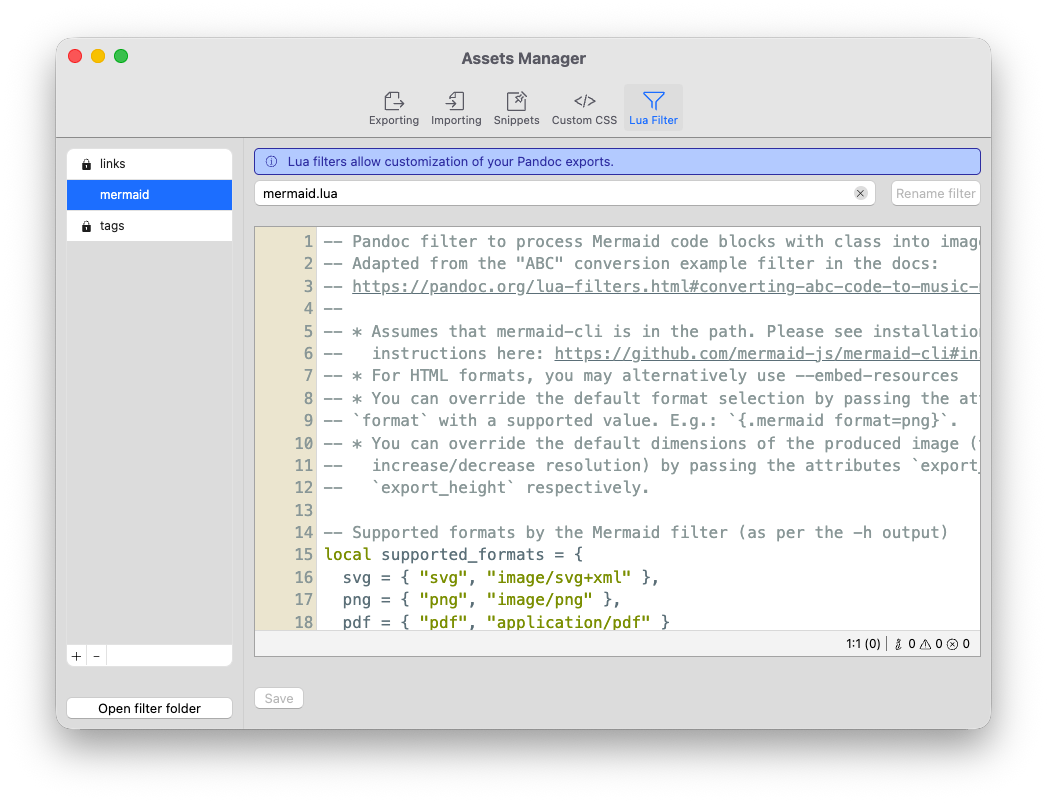The width and height of the screenshot is (1047, 803).
Task: Open the Exporting tab
Action: 394,108
